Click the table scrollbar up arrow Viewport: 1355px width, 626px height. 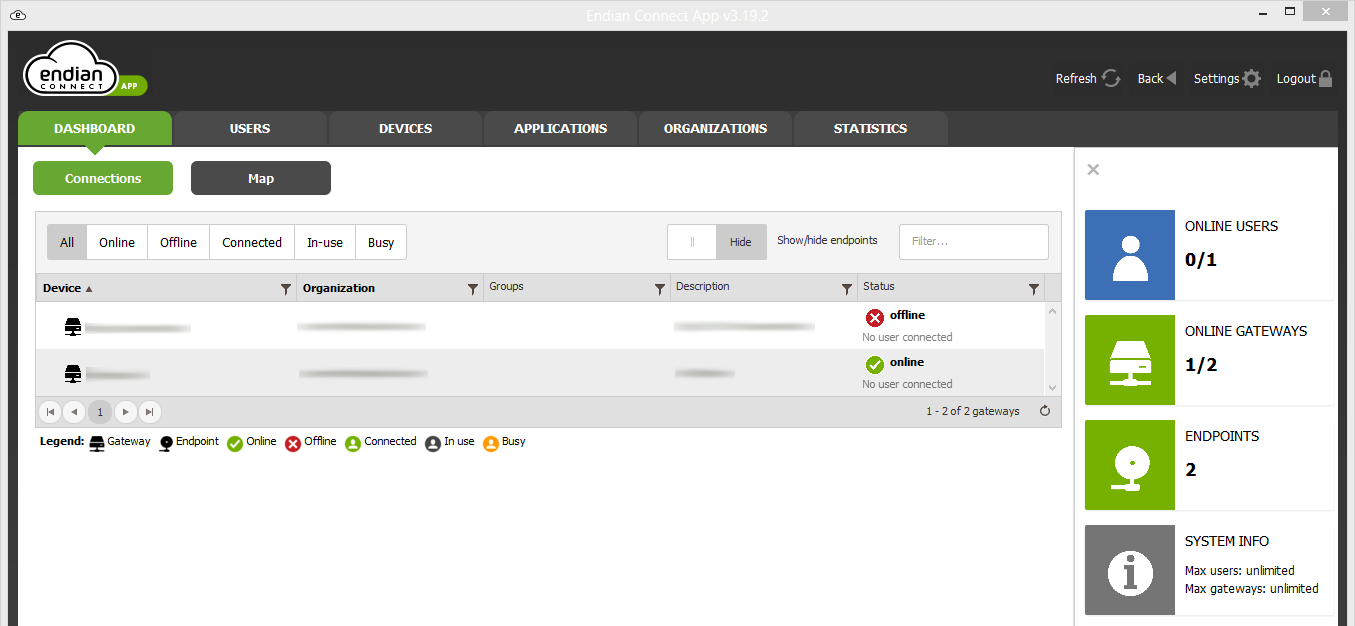[1052, 311]
